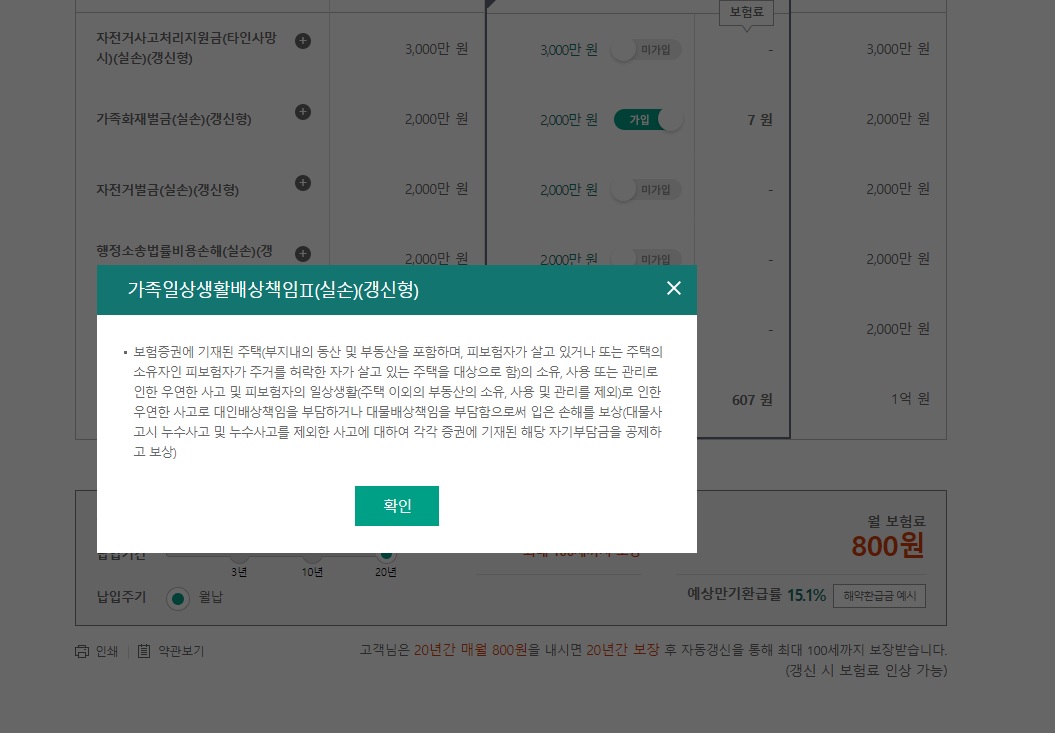Pick the 10년 payment period point

tap(312, 557)
